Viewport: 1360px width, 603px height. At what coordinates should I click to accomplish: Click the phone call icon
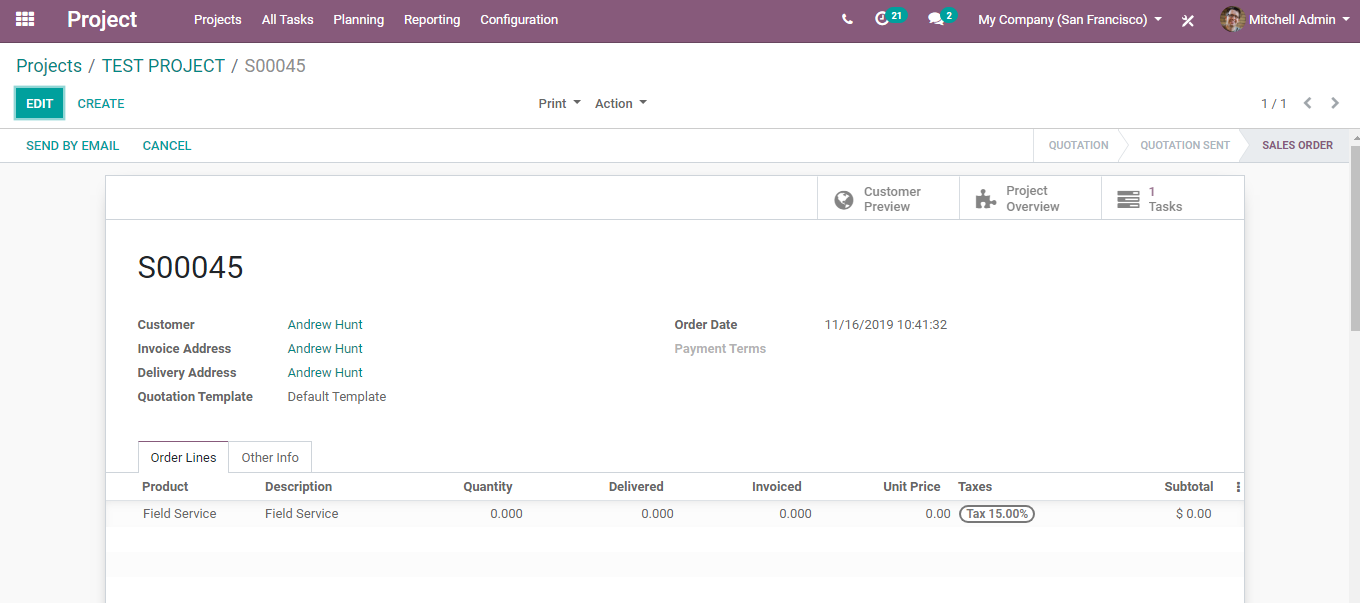click(847, 19)
